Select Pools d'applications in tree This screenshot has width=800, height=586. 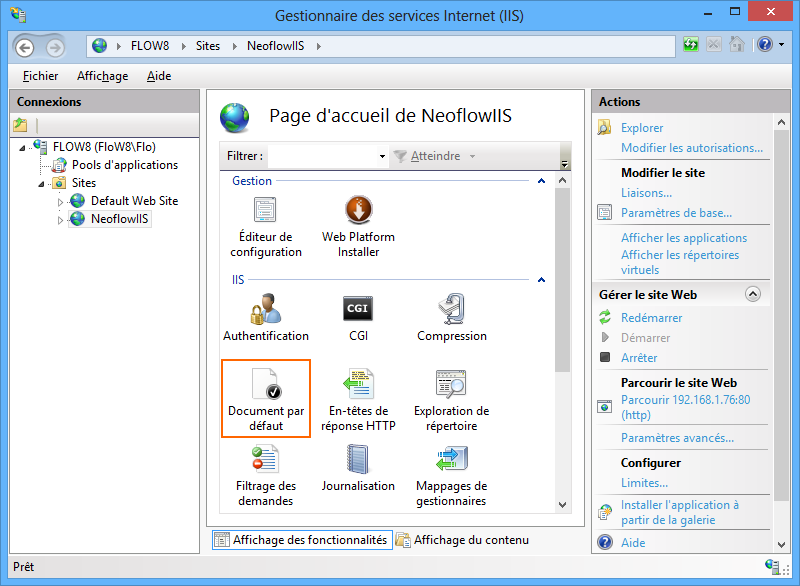point(124,165)
